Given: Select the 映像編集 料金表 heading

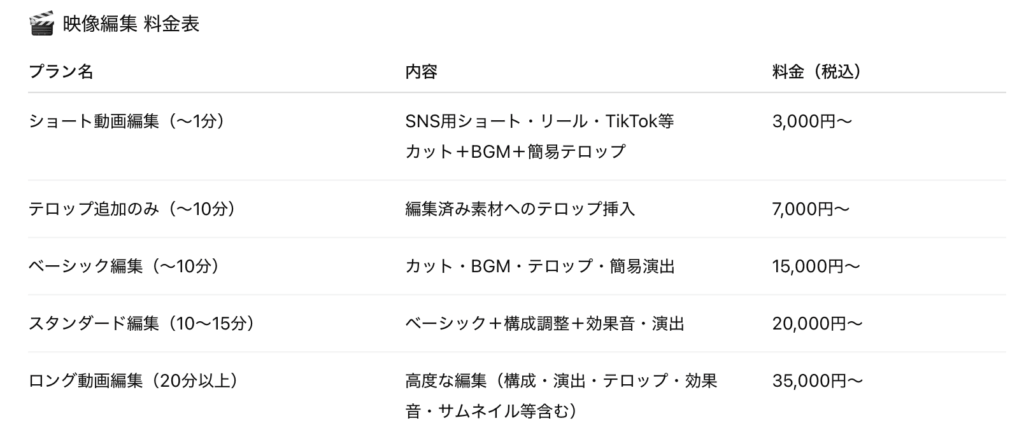Looking at the screenshot, I should click(131, 24).
